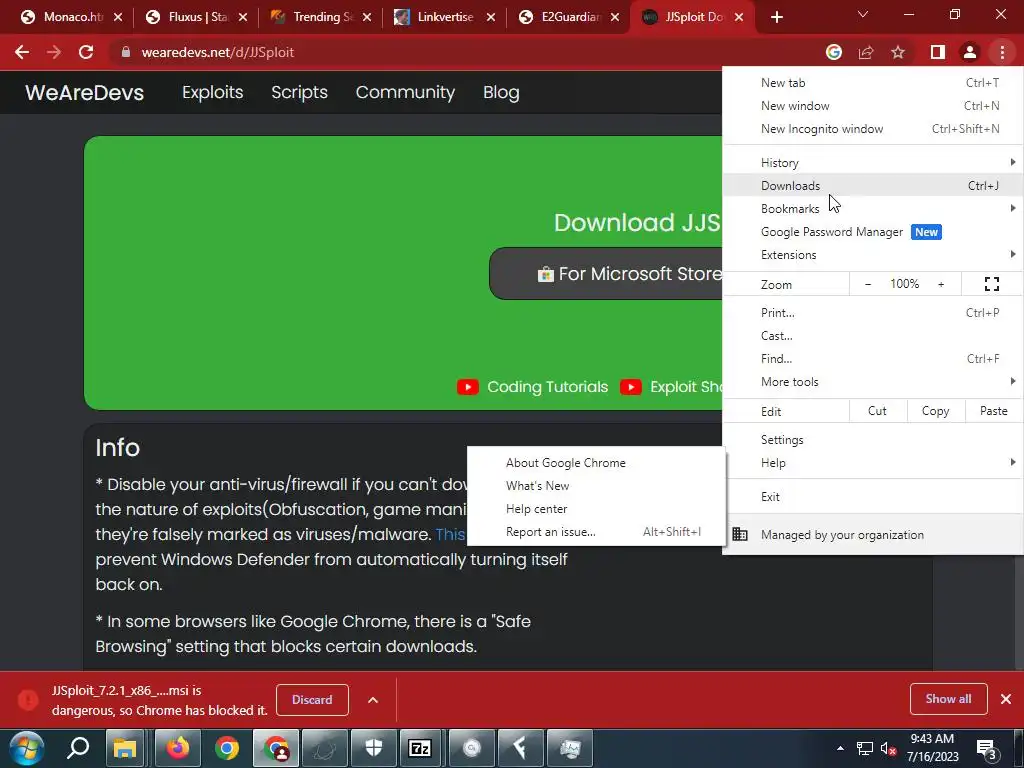Screen dimensions: 1024x768
Task: Open Downloads from the Chrome menu
Action: click(x=873, y=185)
